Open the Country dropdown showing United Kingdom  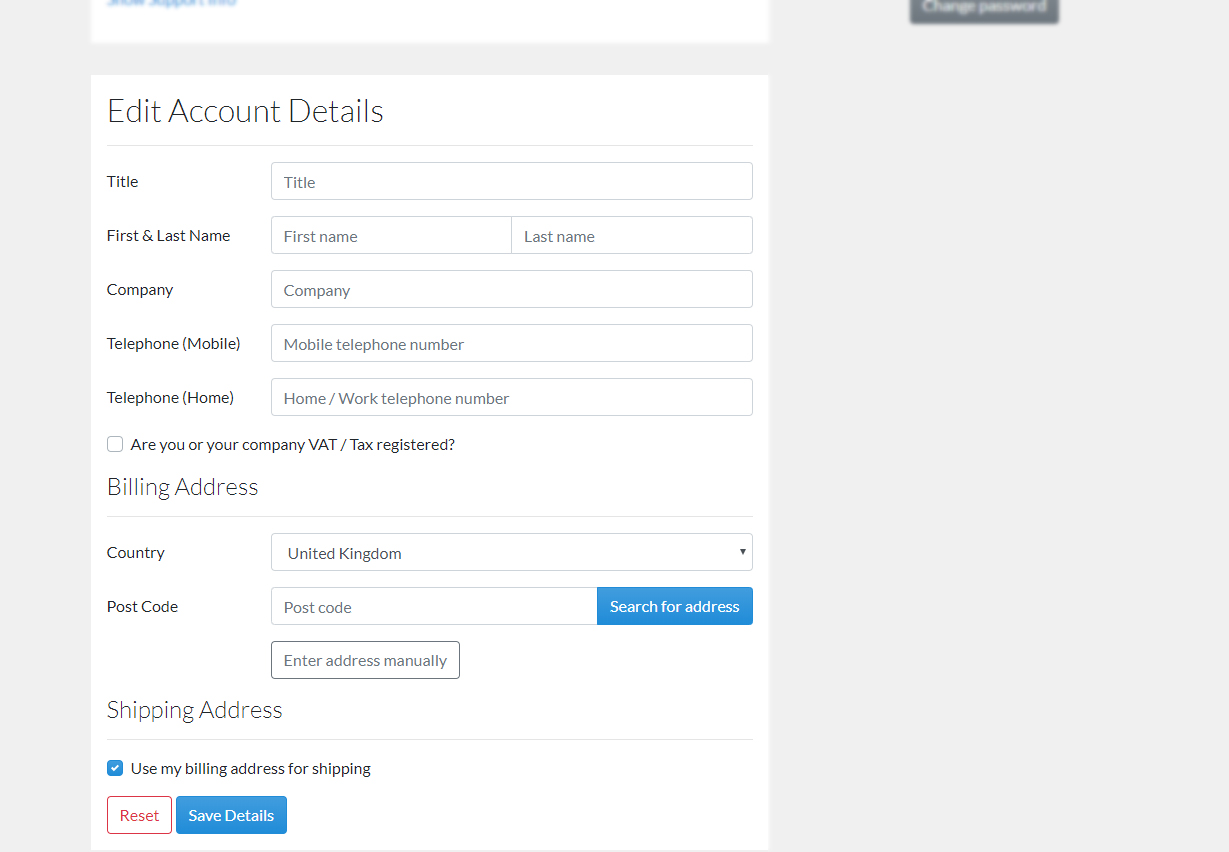point(511,553)
